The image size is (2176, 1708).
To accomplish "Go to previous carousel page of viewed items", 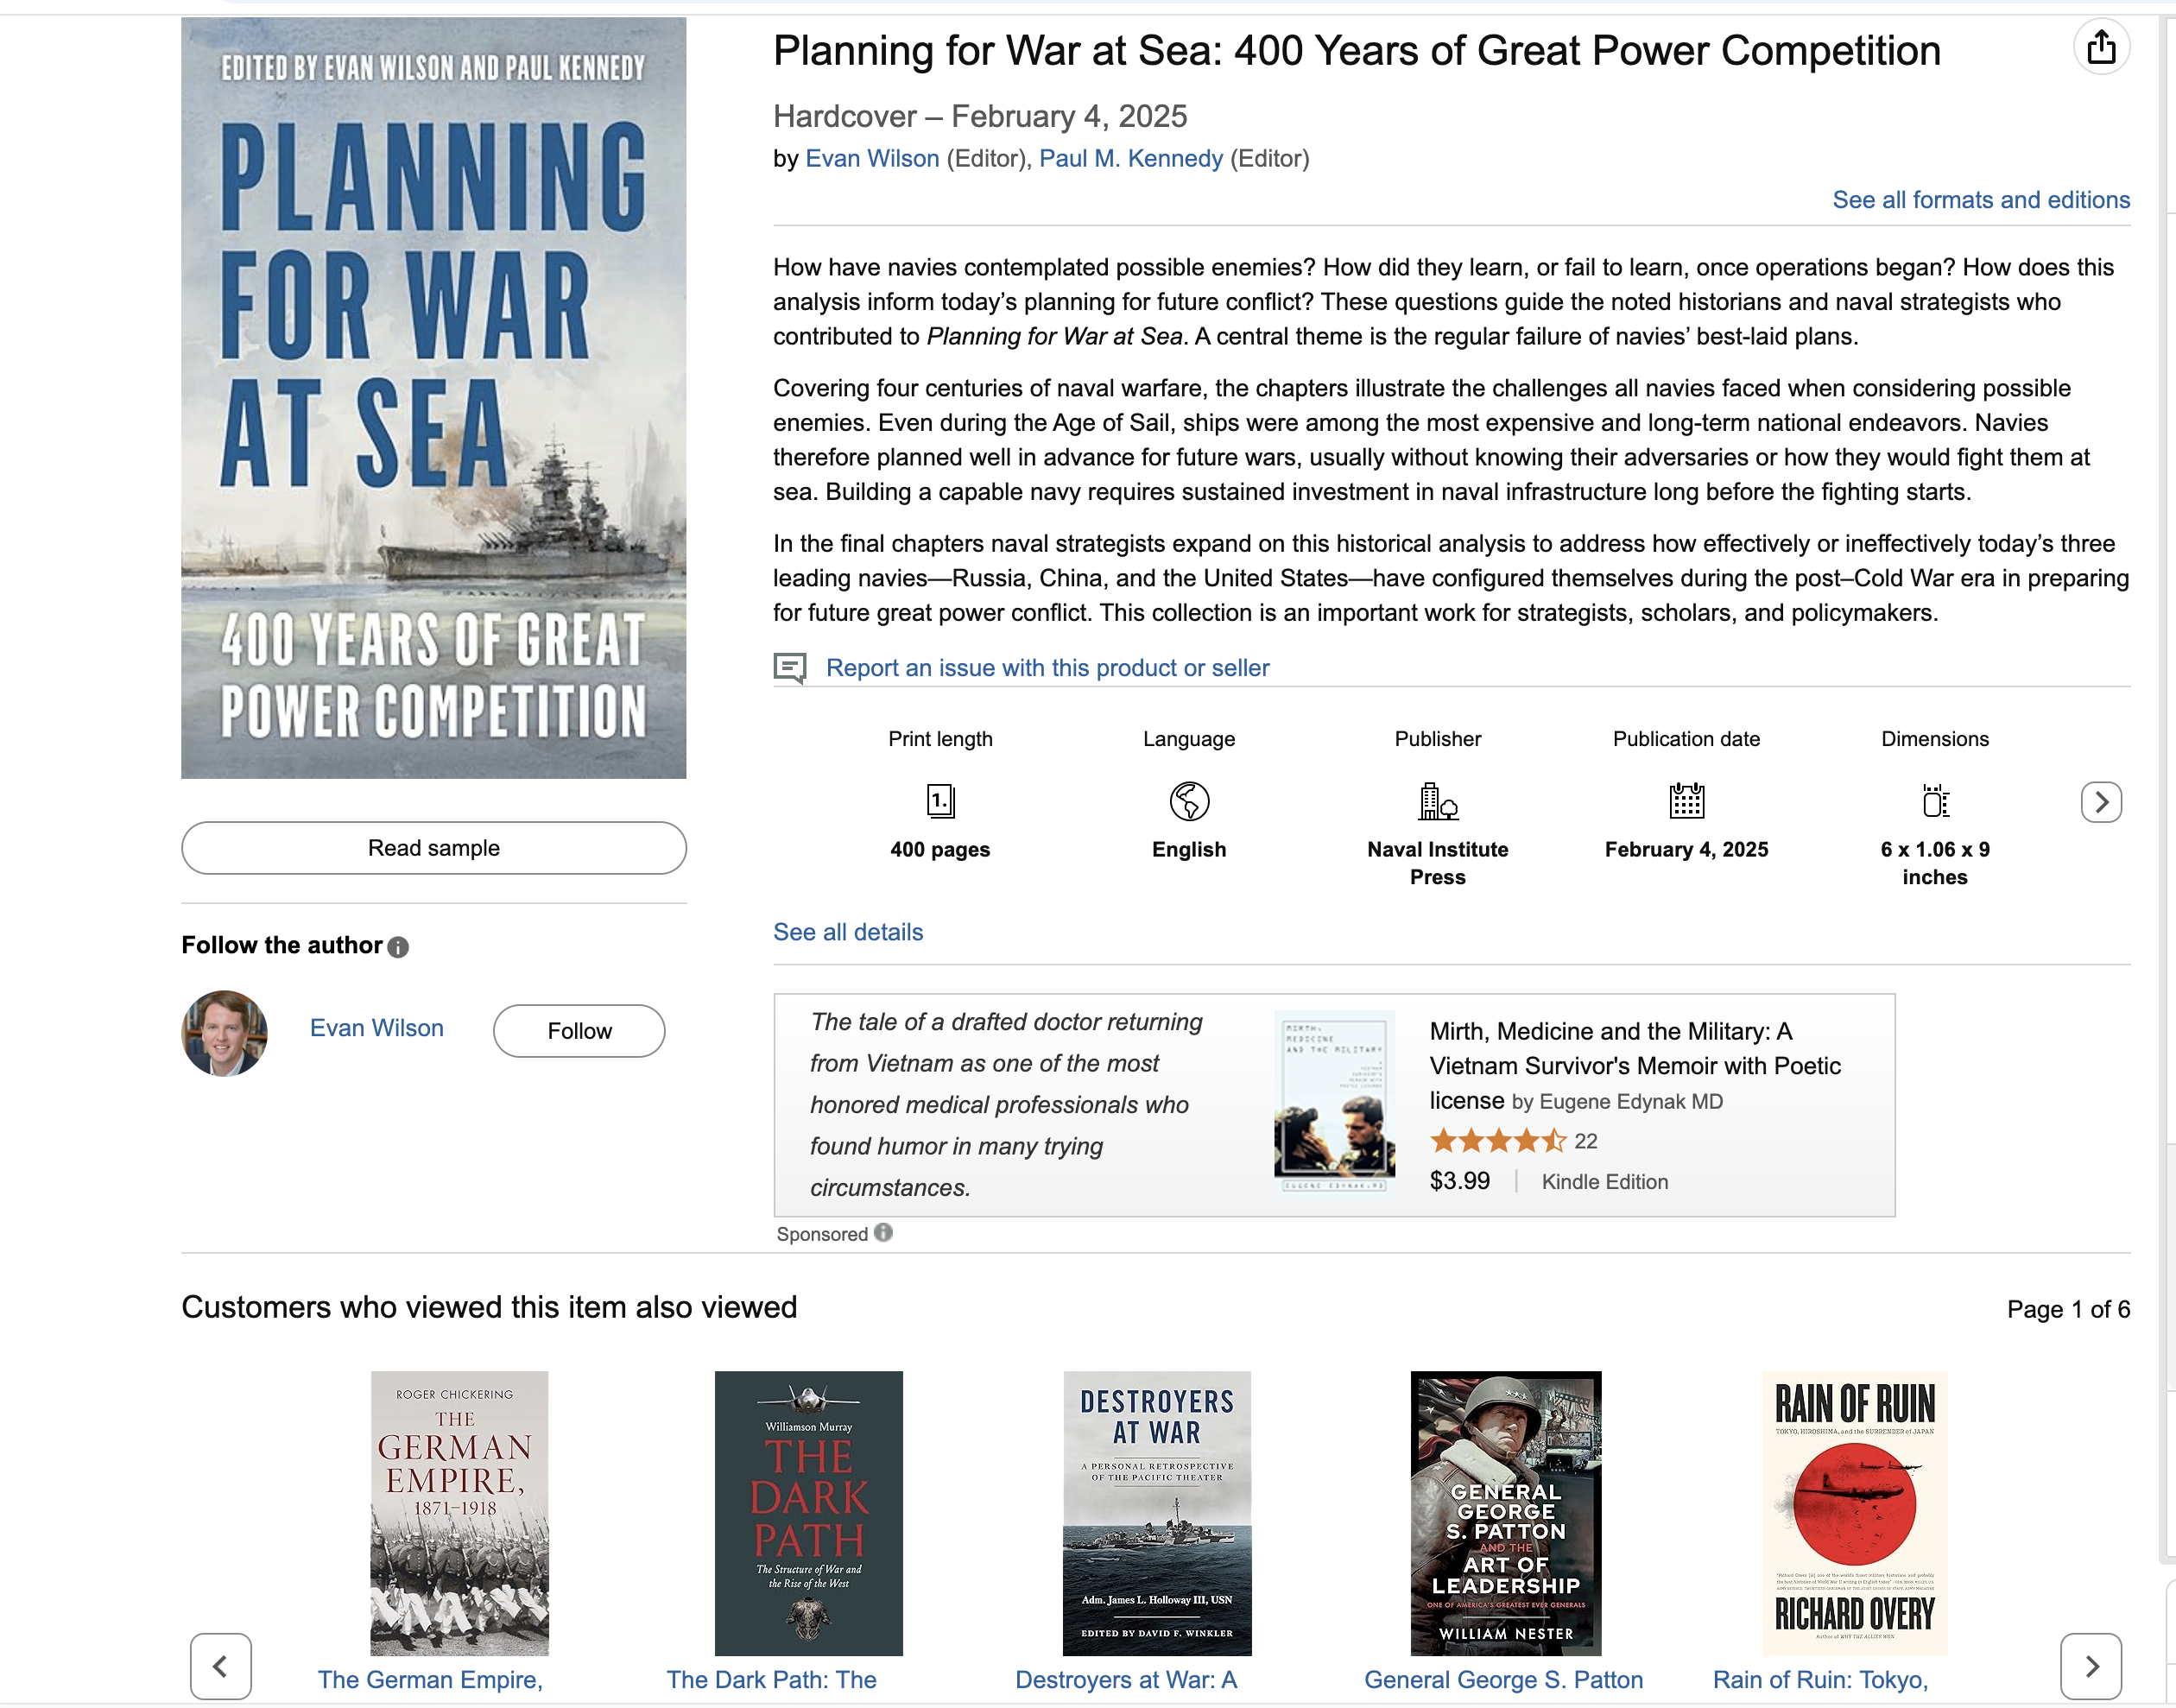I will tap(221, 1666).
